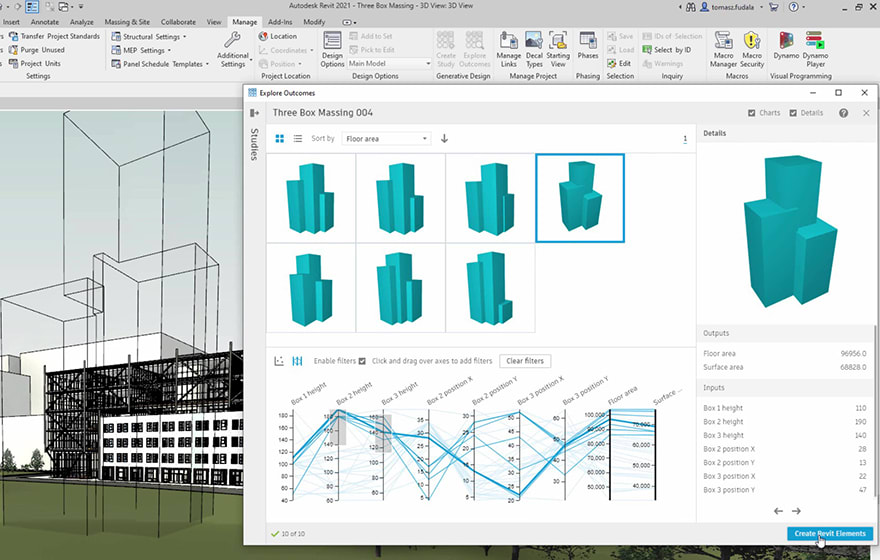Go to next outcome arrow
Image resolution: width=880 pixels, height=560 pixels.
tap(796, 511)
